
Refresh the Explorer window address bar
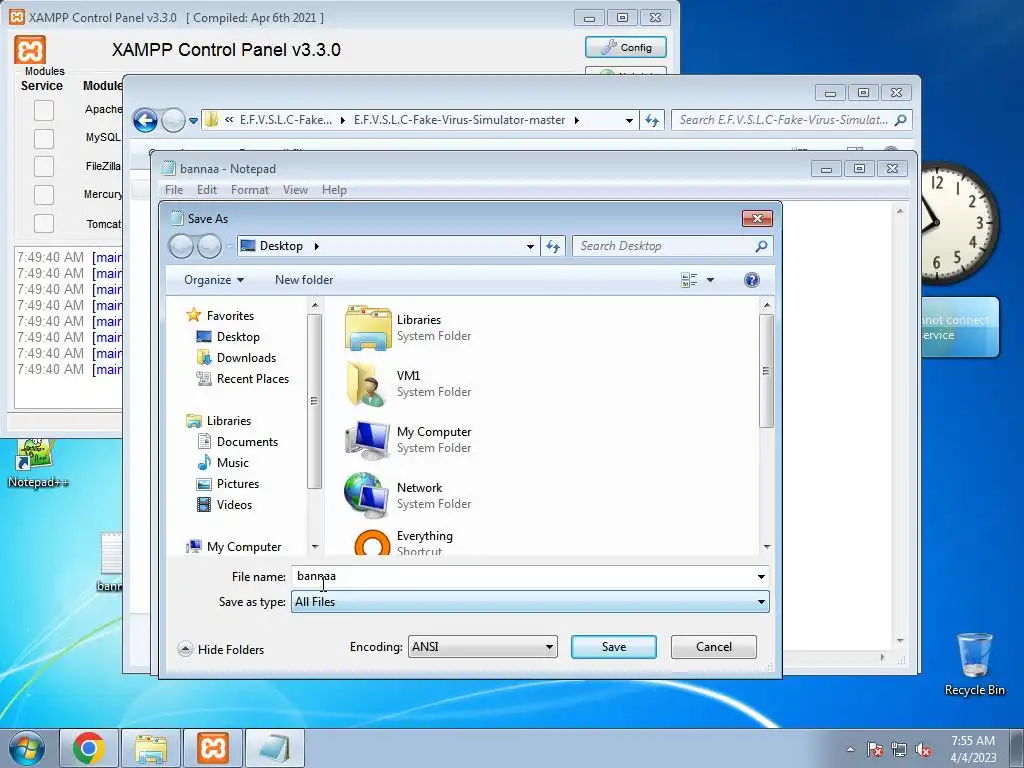click(x=652, y=120)
